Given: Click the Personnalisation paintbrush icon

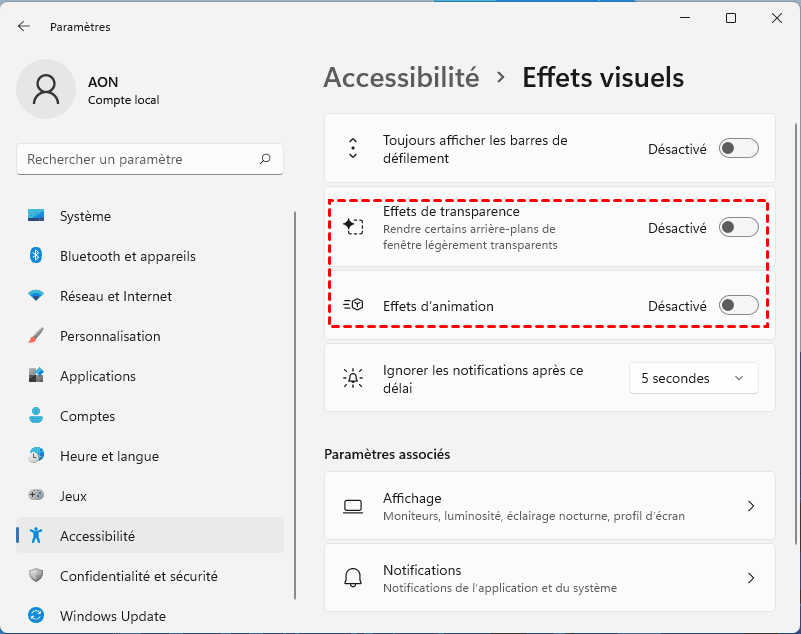Looking at the screenshot, I should pyautogui.click(x=36, y=336).
